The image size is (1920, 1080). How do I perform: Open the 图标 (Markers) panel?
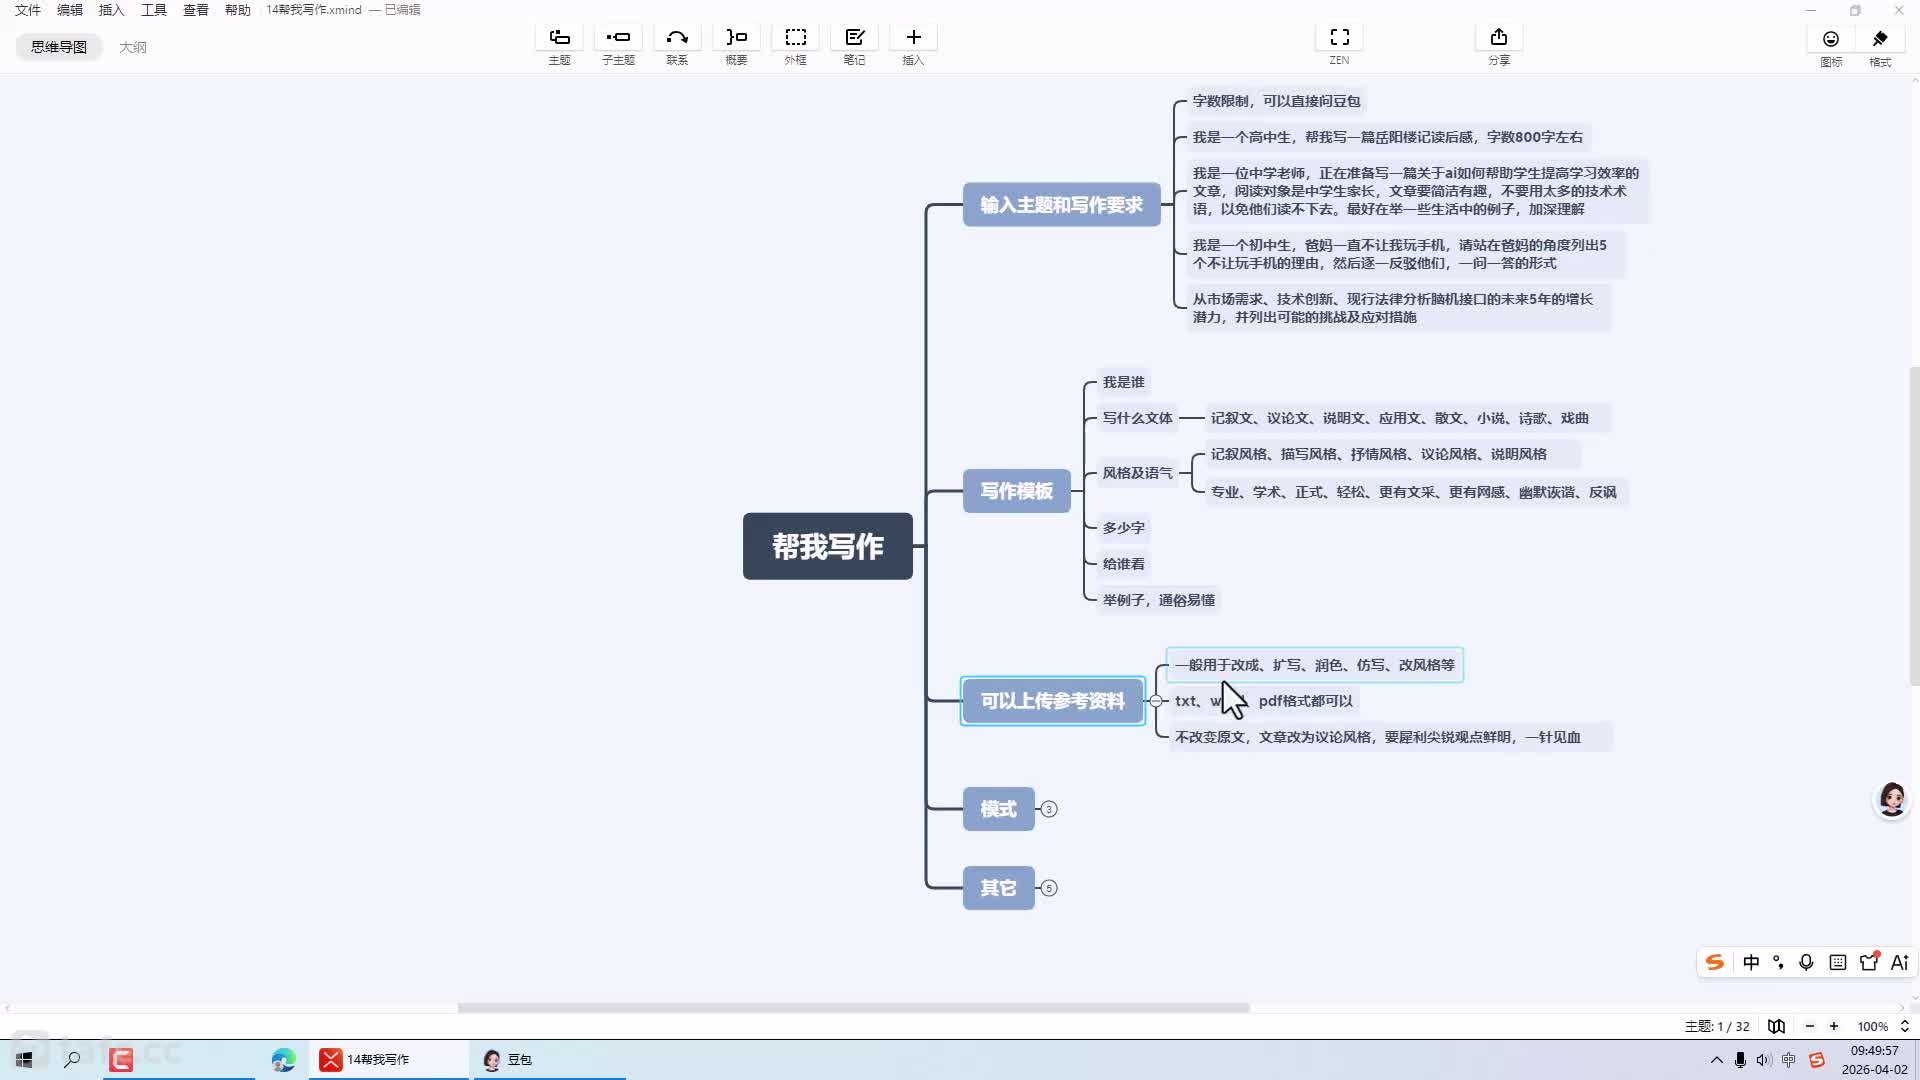coord(1830,40)
